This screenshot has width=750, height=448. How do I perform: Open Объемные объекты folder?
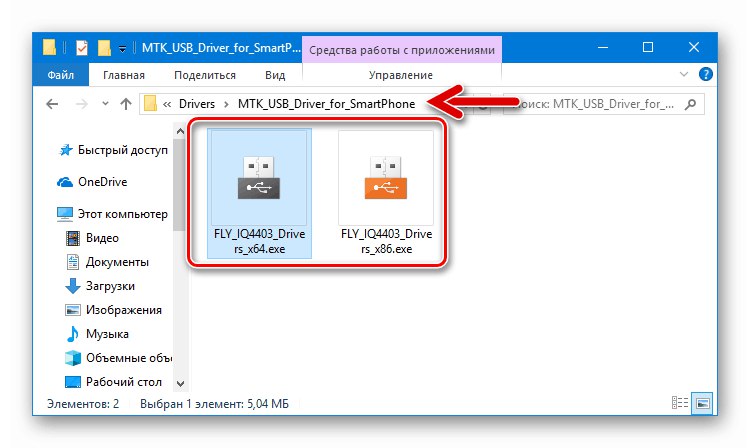tap(118, 358)
